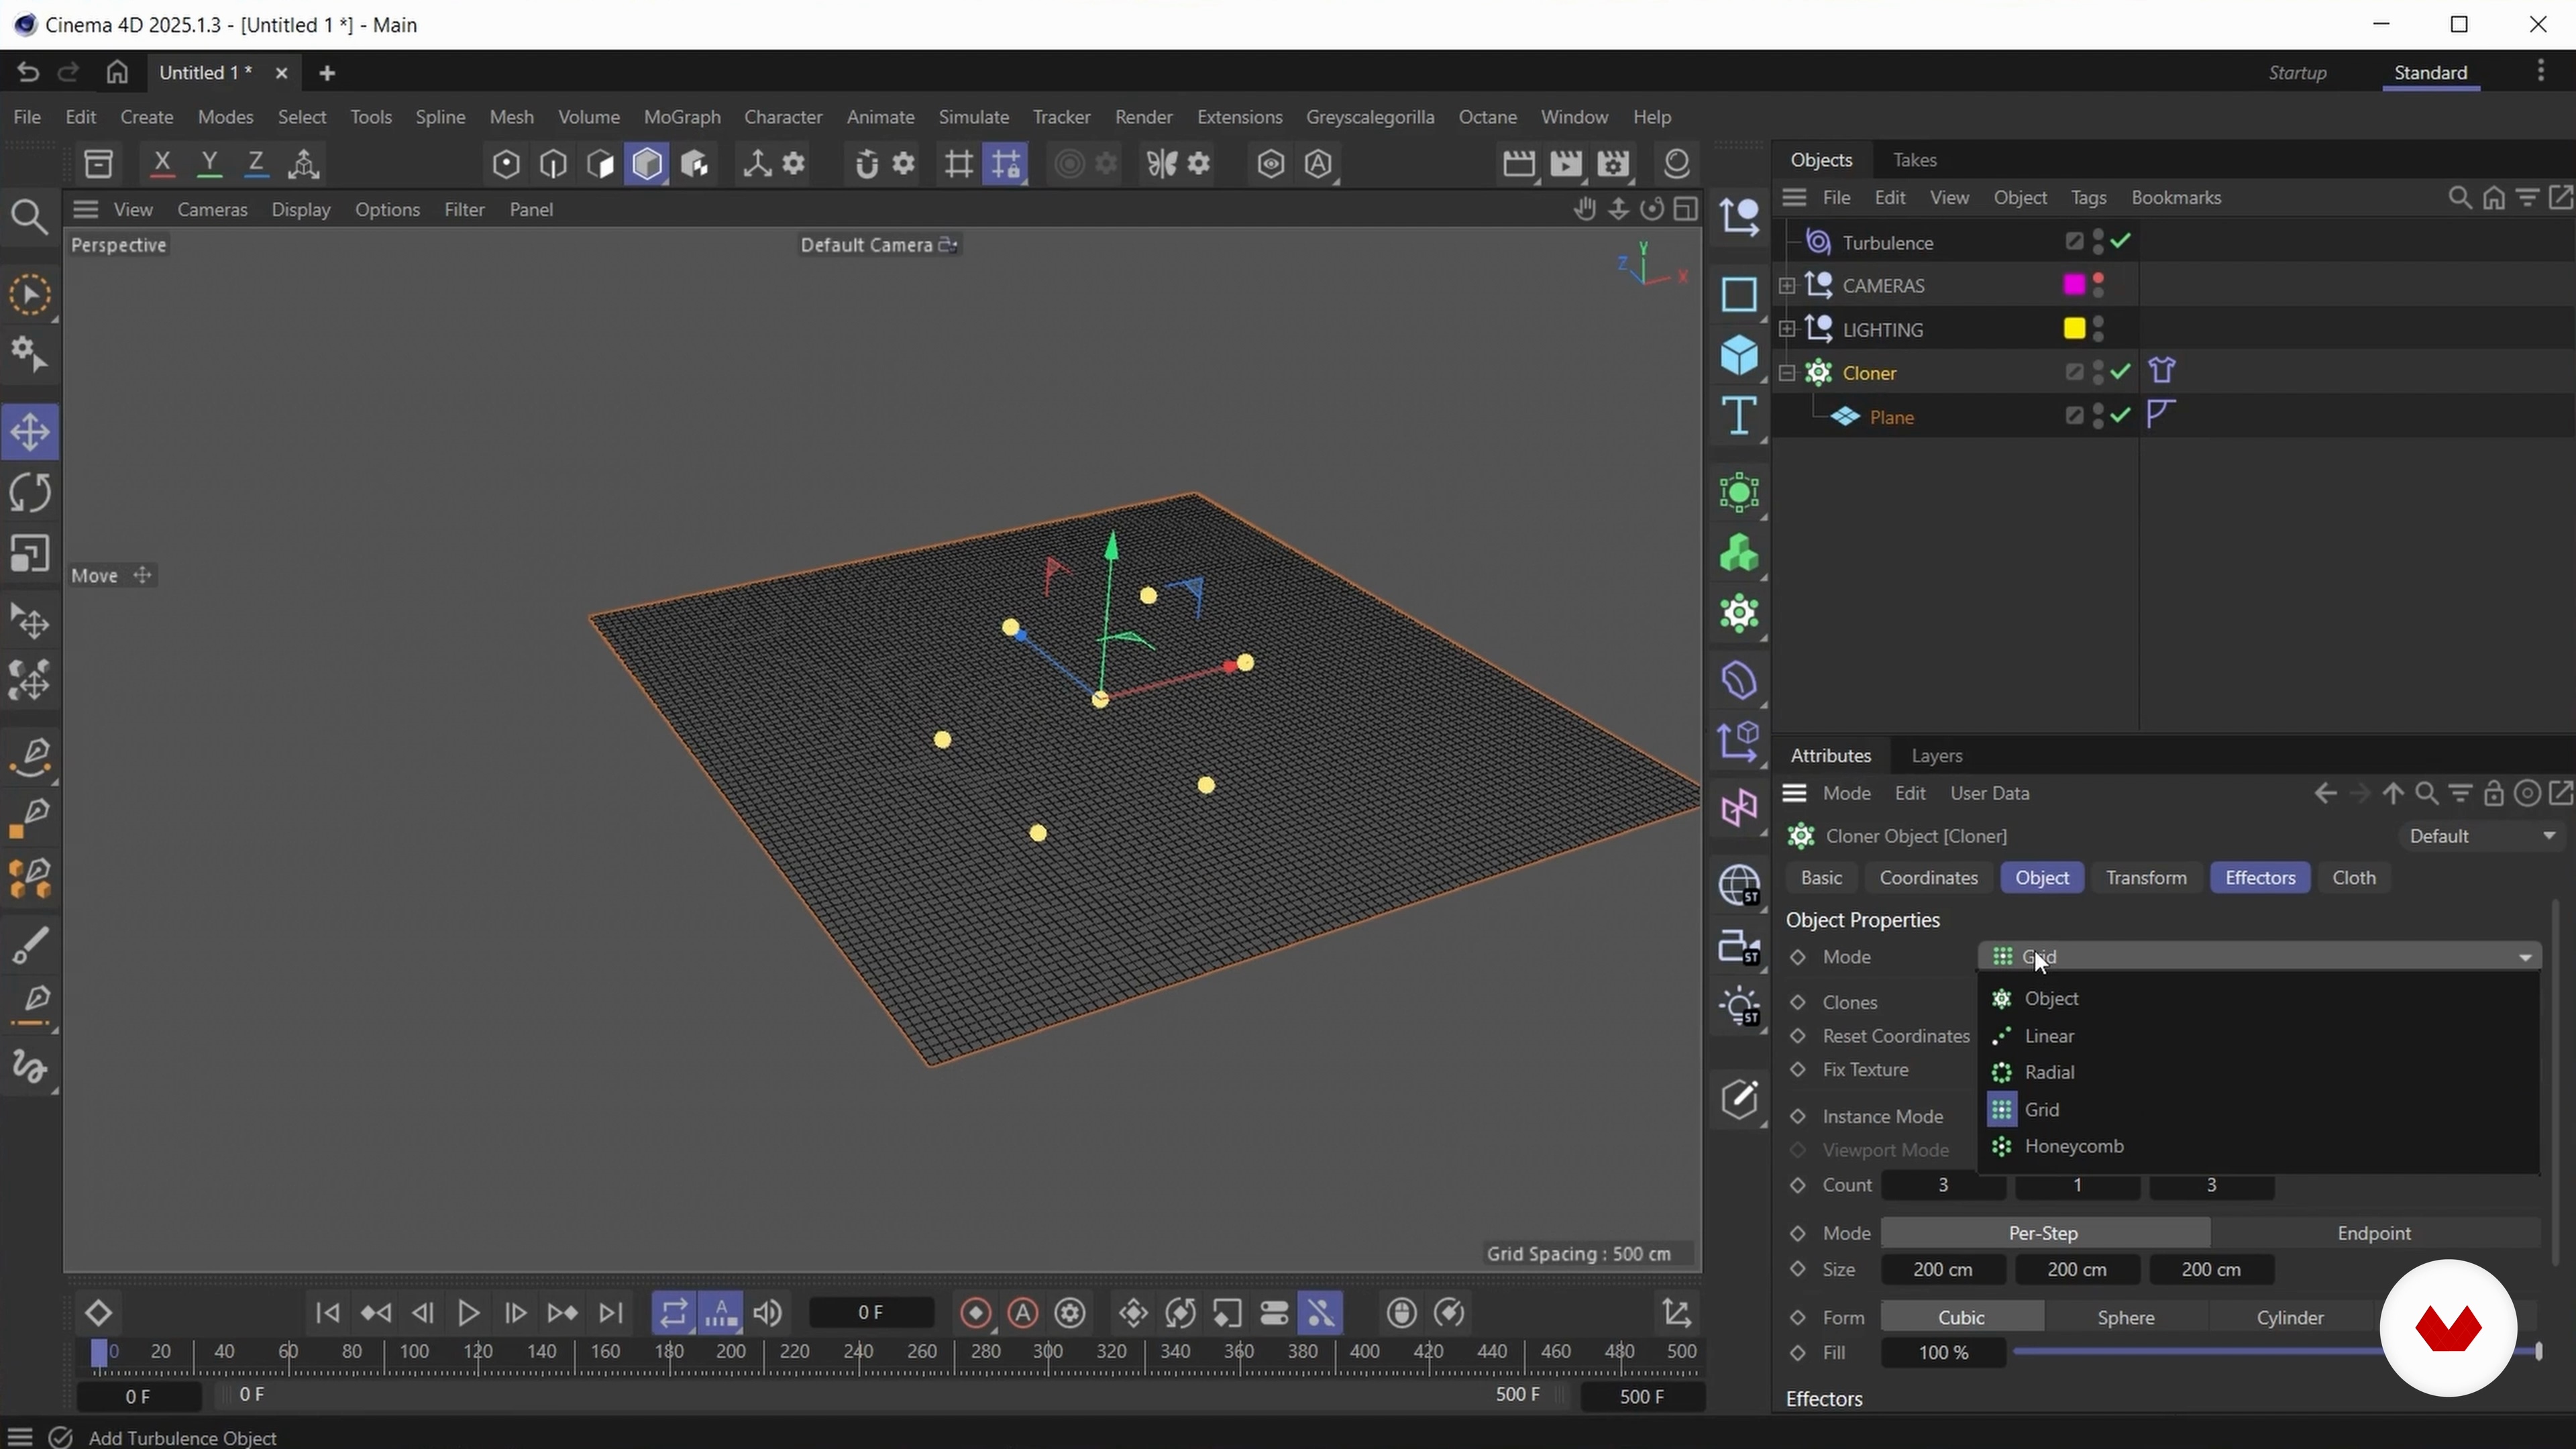The image size is (2576, 1449).
Task: Open the search magnifier in left toolbar
Action: click(x=29, y=217)
